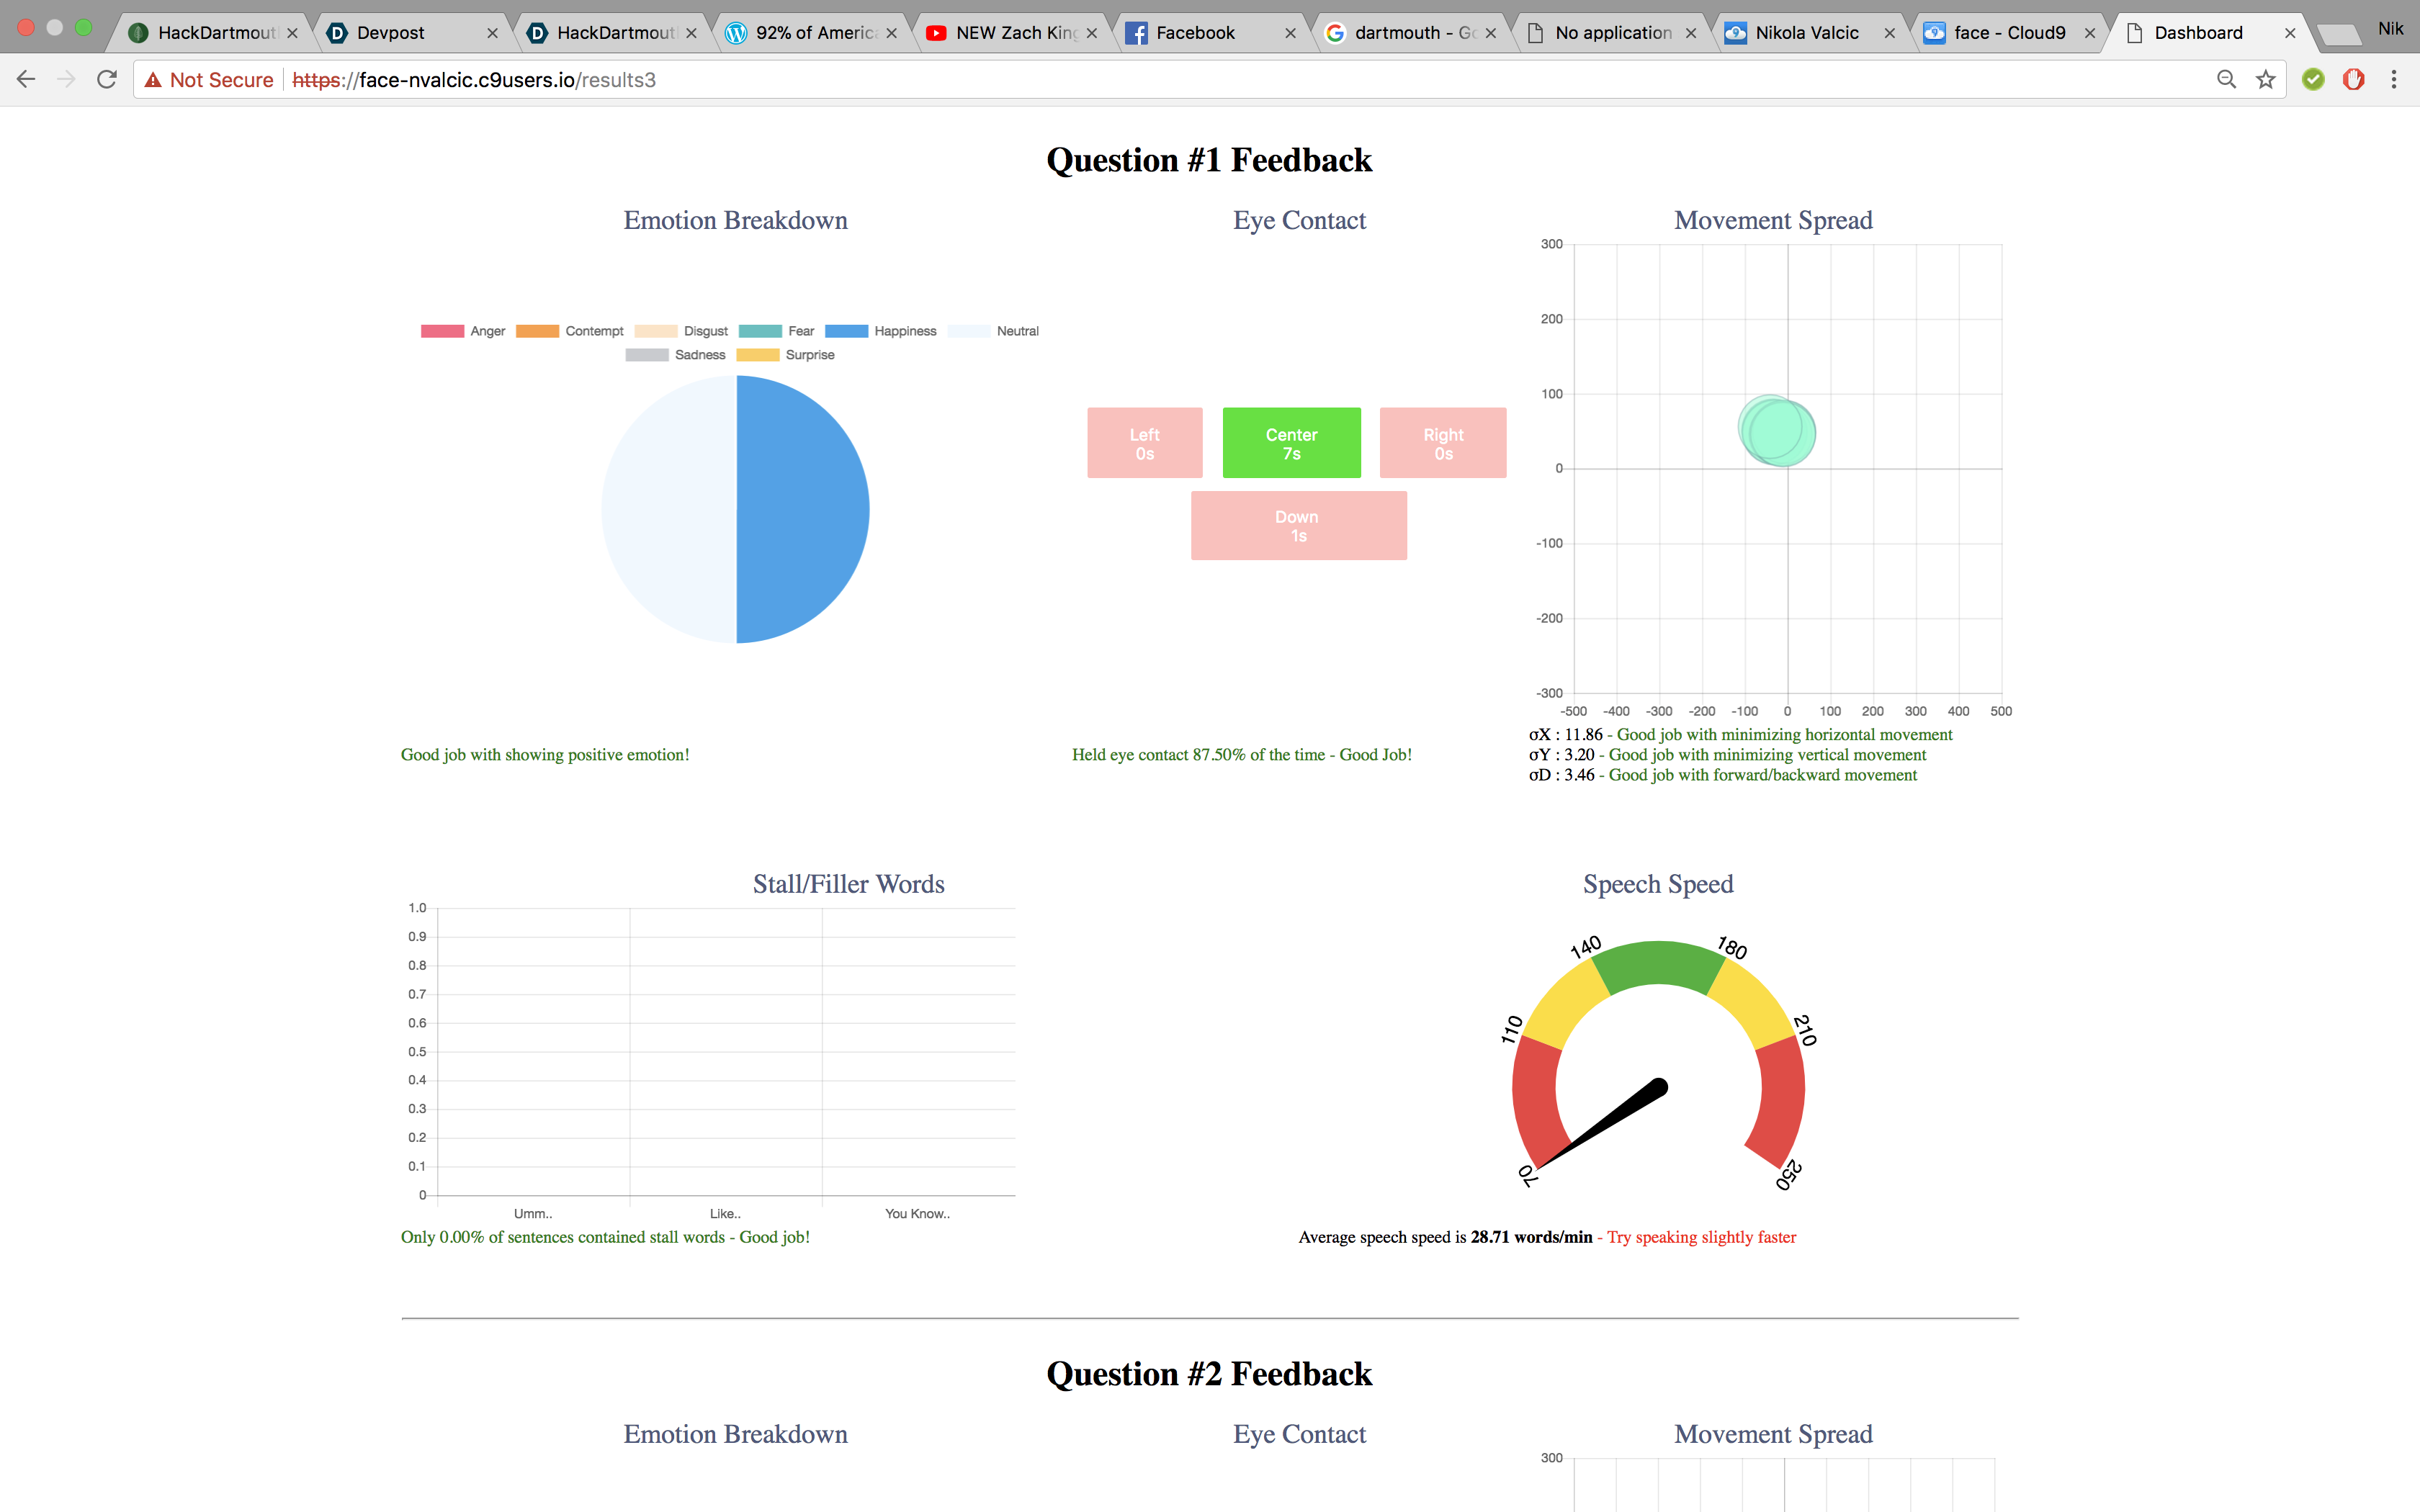Click the Surprise color swatch in legend
Viewport: 2420px width, 1512px height.
click(x=757, y=355)
